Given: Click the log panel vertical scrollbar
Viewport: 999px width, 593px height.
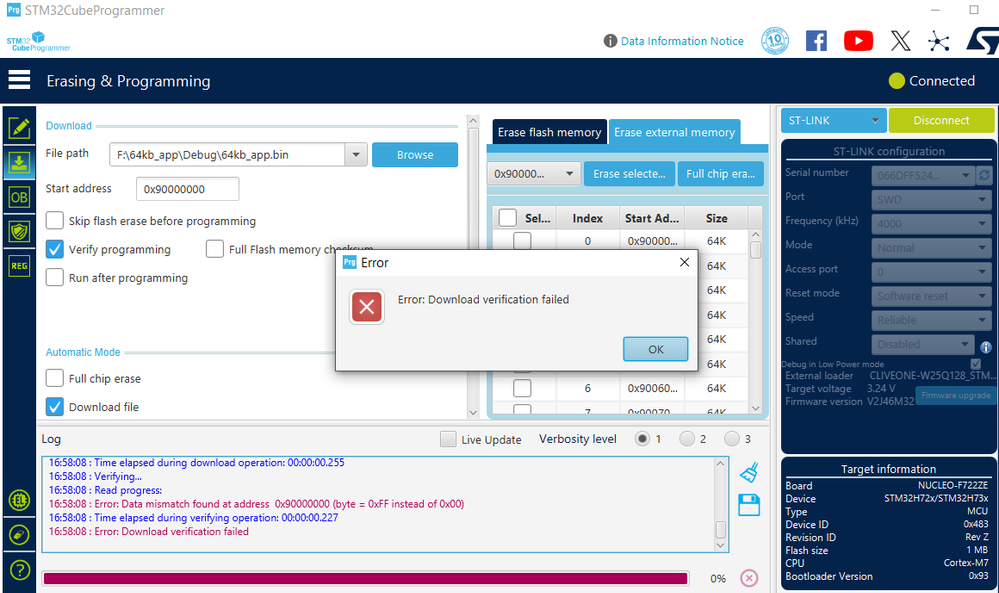Looking at the screenshot, I should click(x=721, y=504).
